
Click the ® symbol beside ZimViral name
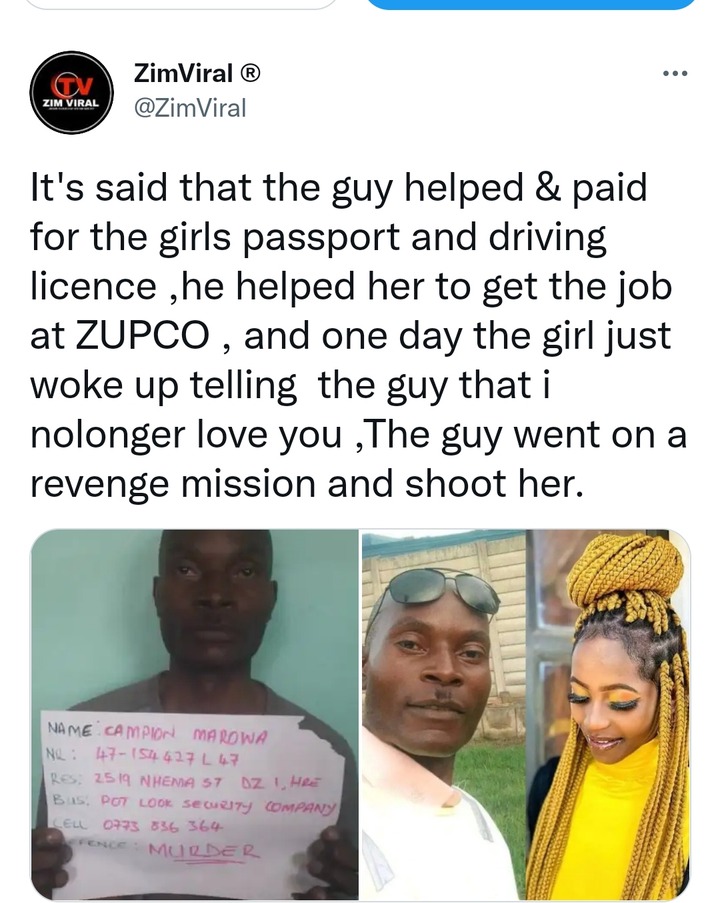[x=249, y=73]
